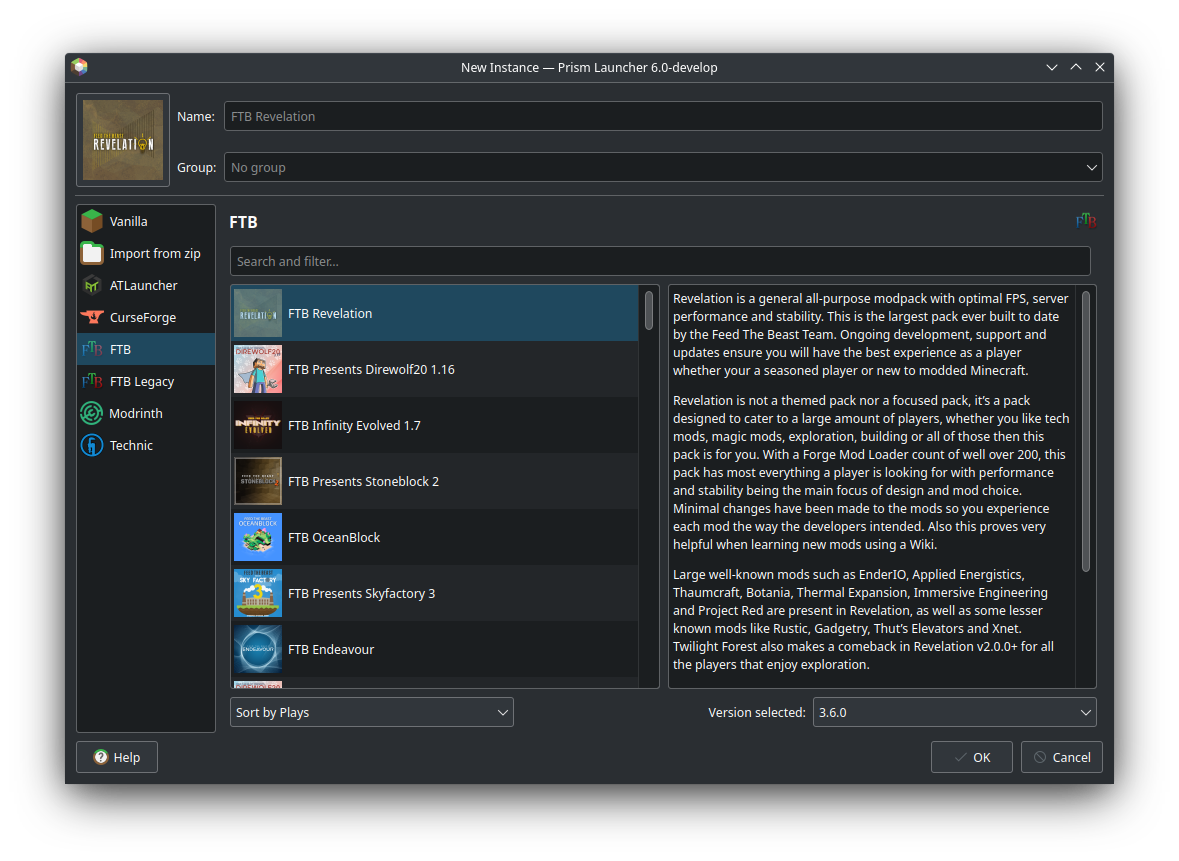Select FTB Presents Stoneblock 2 row
Viewport: 1179px width, 861px height.
435,481
